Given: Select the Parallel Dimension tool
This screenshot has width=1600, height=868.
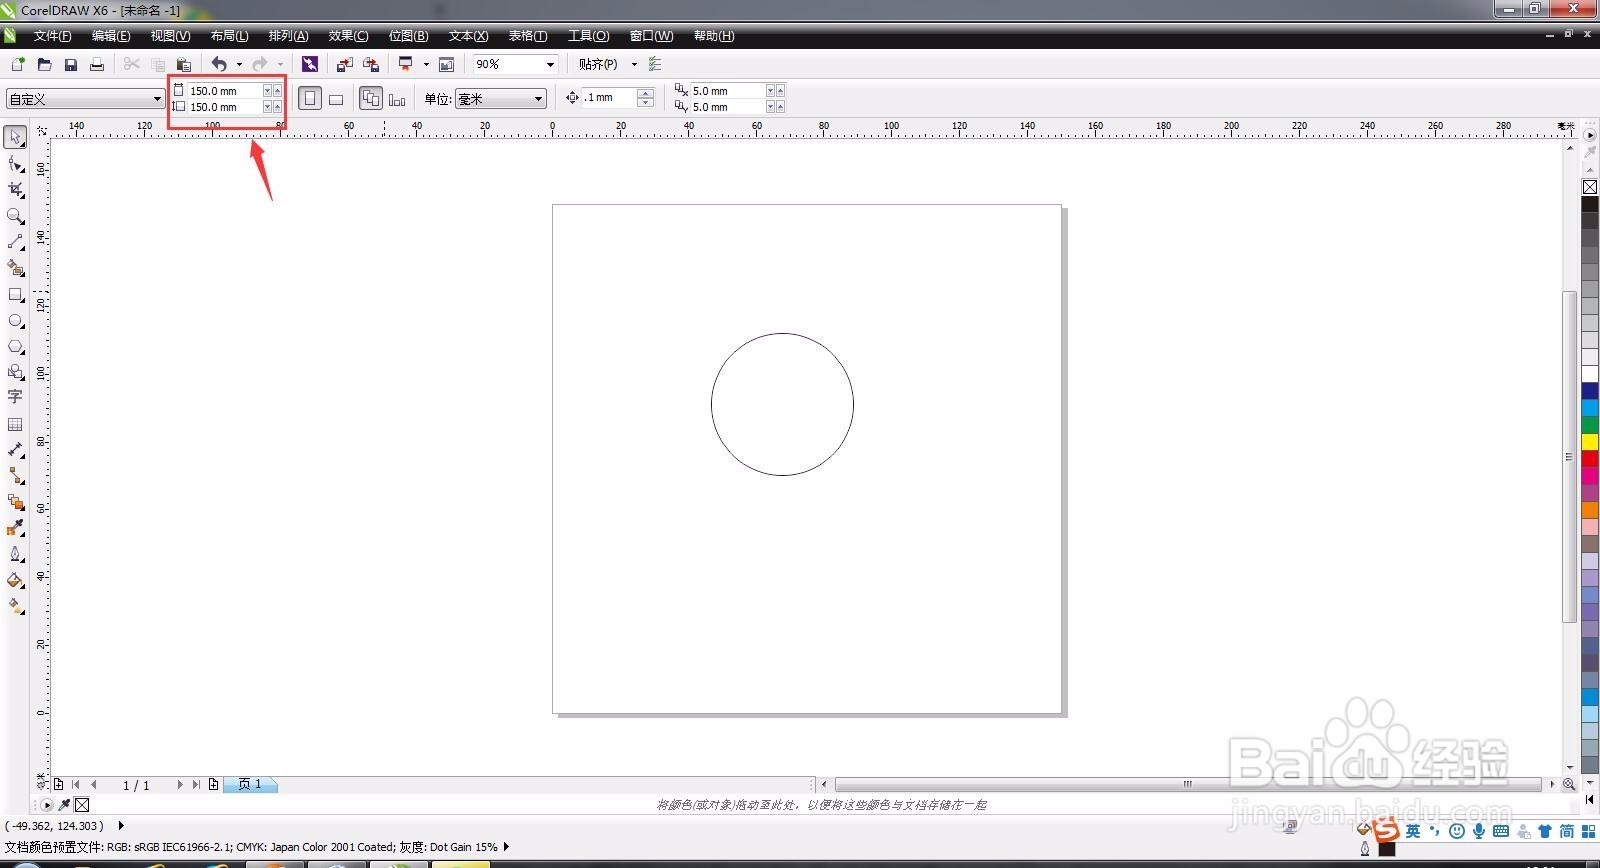Looking at the screenshot, I should [16, 450].
